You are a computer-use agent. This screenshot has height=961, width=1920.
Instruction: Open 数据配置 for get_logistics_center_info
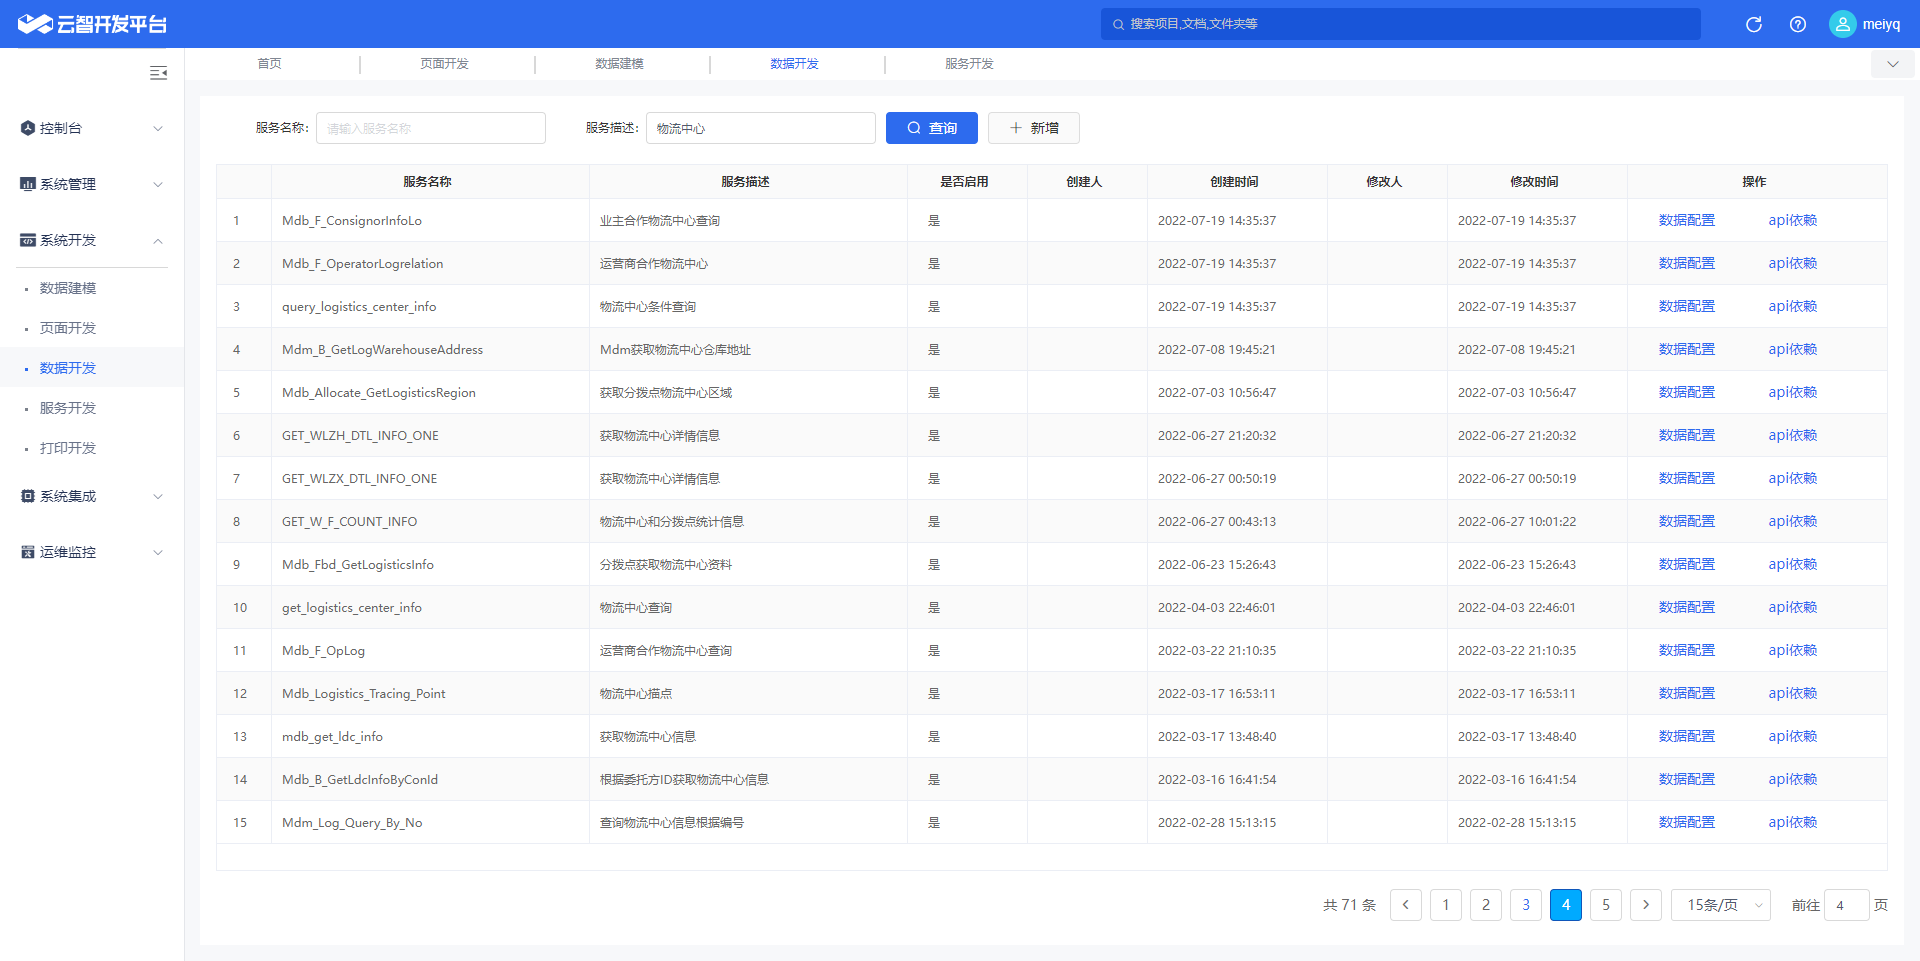click(x=1686, y=607)
